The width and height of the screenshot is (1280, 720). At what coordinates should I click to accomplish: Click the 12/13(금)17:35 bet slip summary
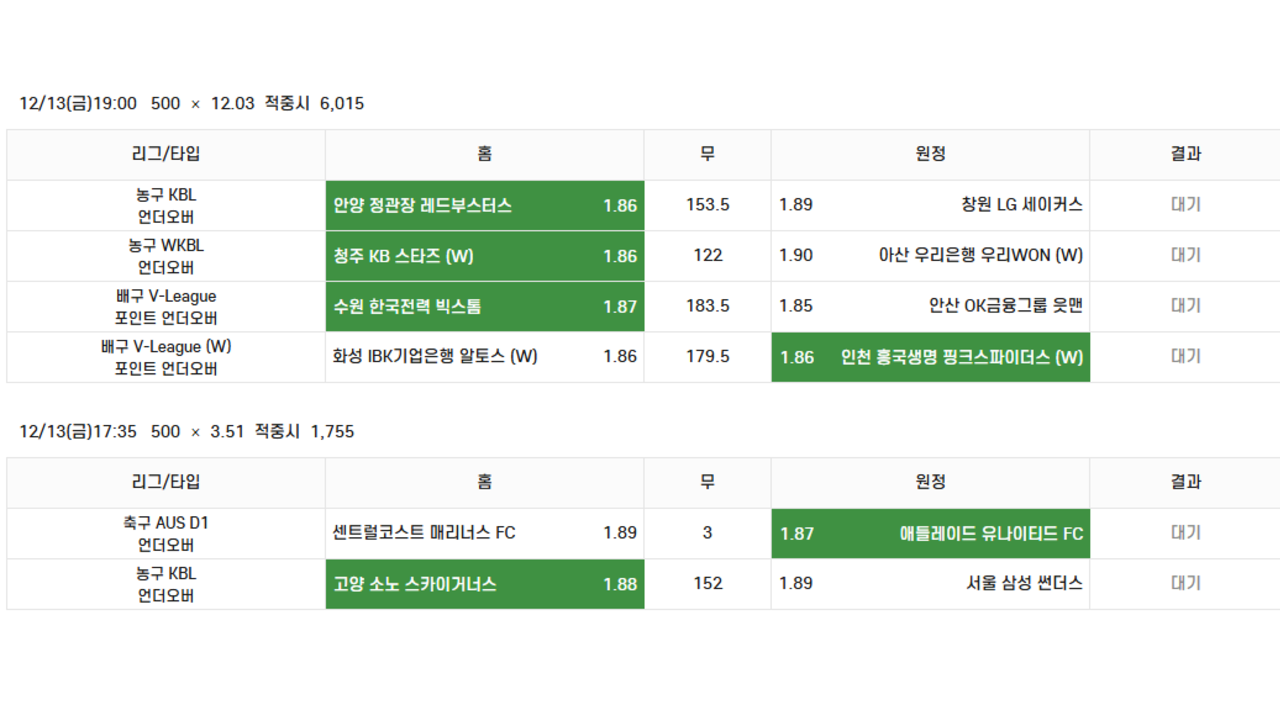pyautogui.click(x=187, y=432)
